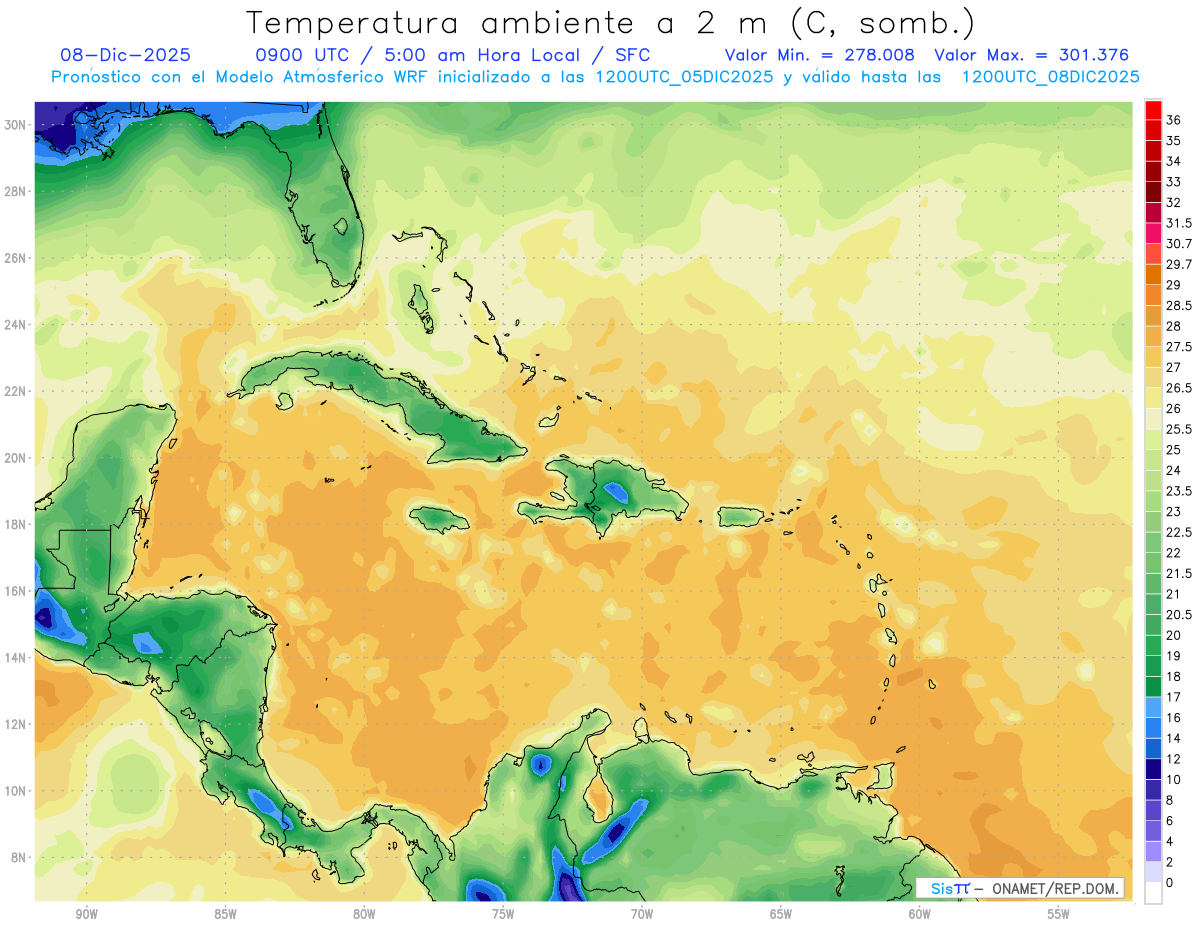
Task: Click the "0" value on the color scale
Action: (1170, 883)
